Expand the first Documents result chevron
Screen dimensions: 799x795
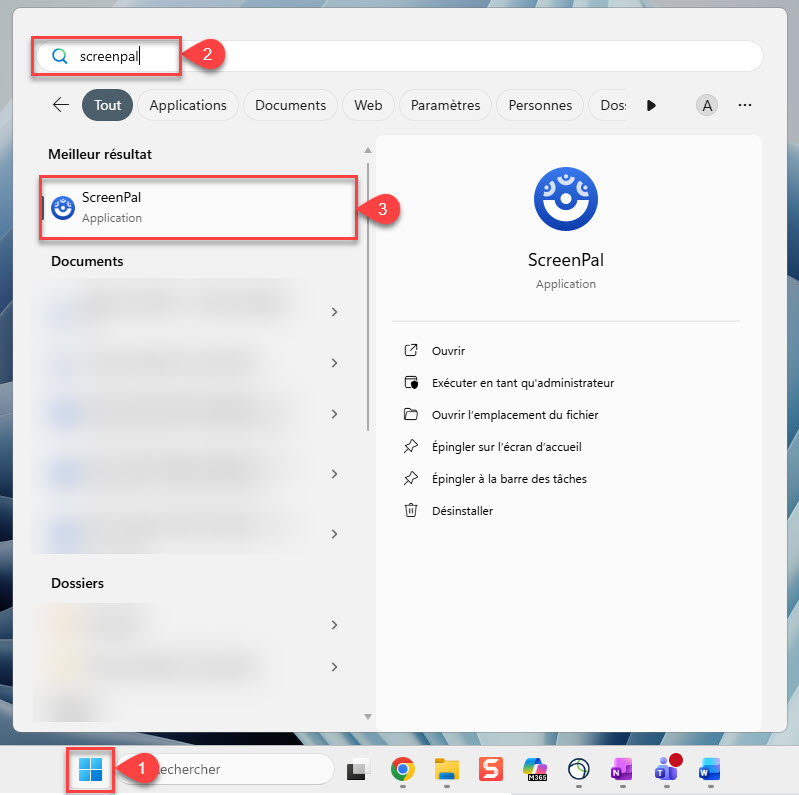(334, 312)
